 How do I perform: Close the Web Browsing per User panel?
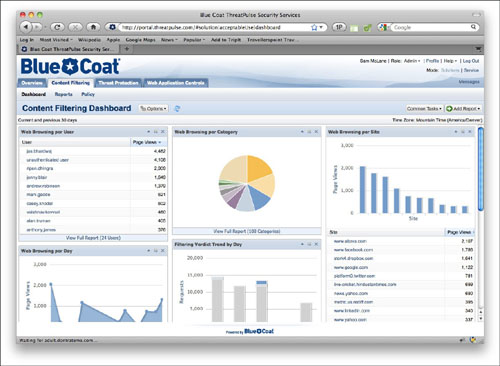163,132
